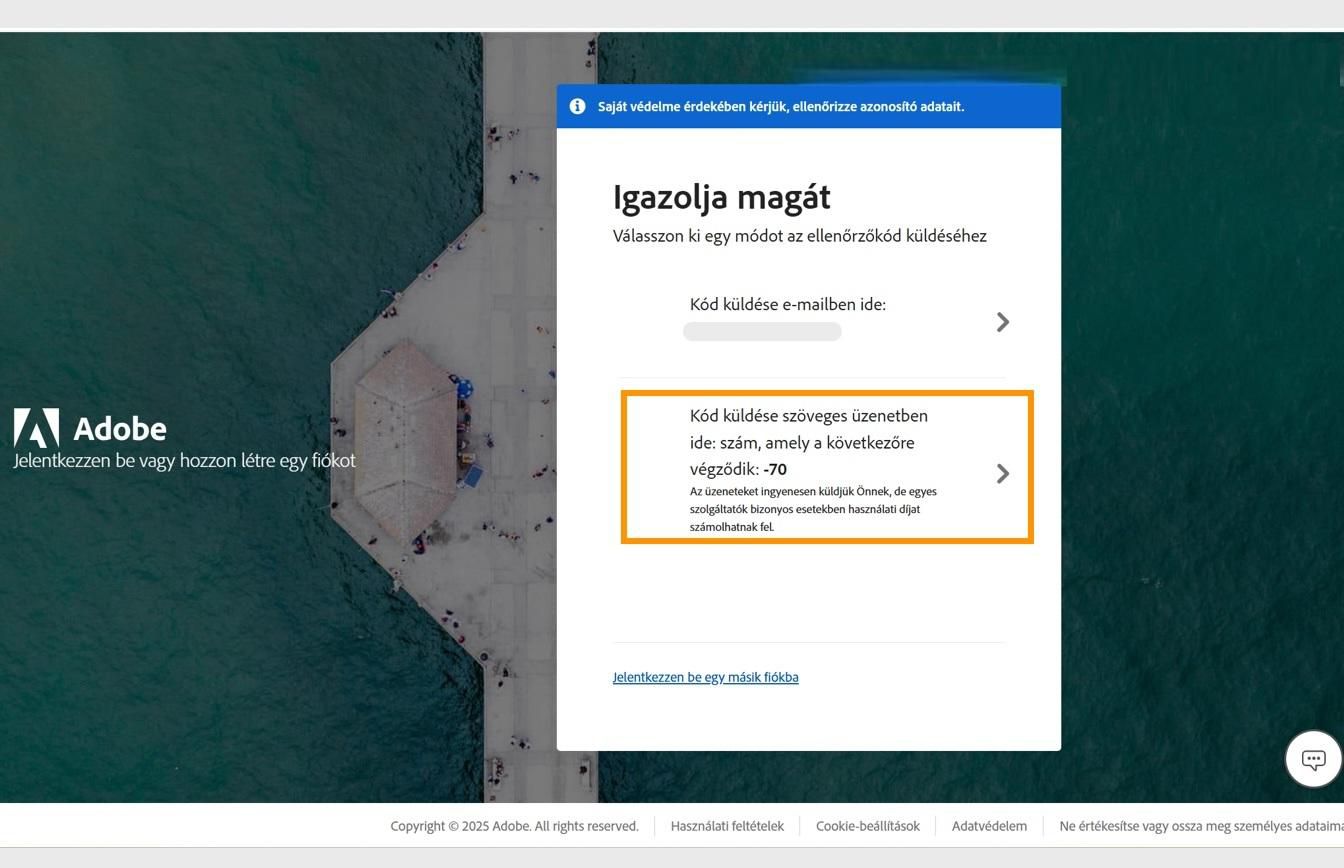The image size is (1344, 868).
Task: Click the "Jelentkezzen be vagy hozzon létre" tagline
Action: click(x=184, y=460)
